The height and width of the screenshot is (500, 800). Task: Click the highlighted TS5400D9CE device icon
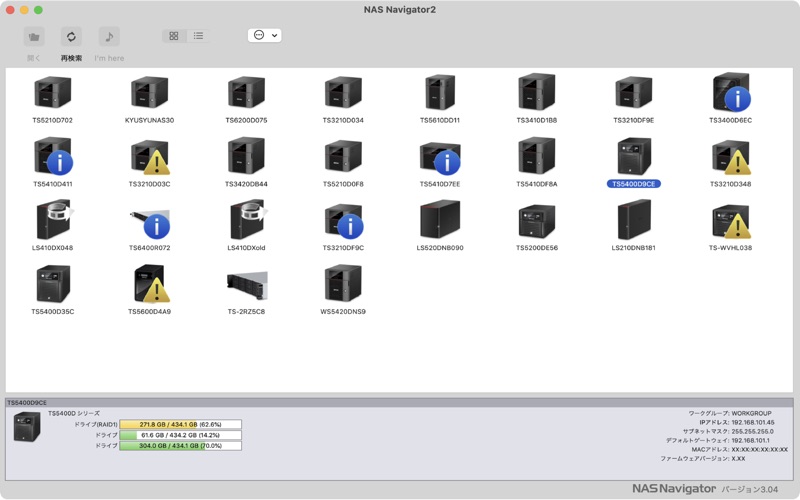(x=633, y=156)
